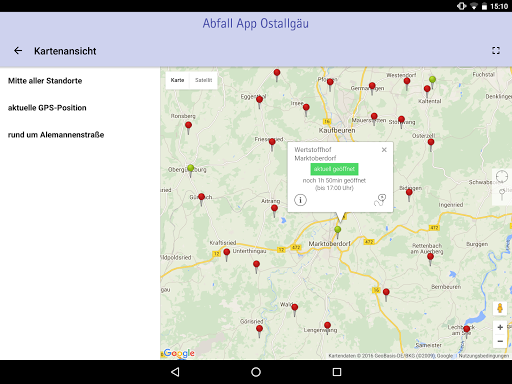
Task: Tap the red pin at Bidingen
Action: pyautogui.click(x=409, y=193)
